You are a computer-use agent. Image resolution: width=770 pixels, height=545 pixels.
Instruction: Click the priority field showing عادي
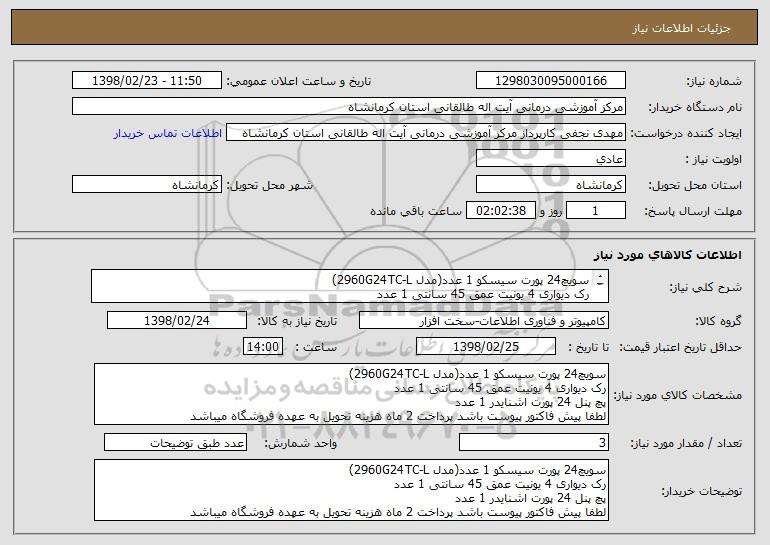tap(550, 159)
